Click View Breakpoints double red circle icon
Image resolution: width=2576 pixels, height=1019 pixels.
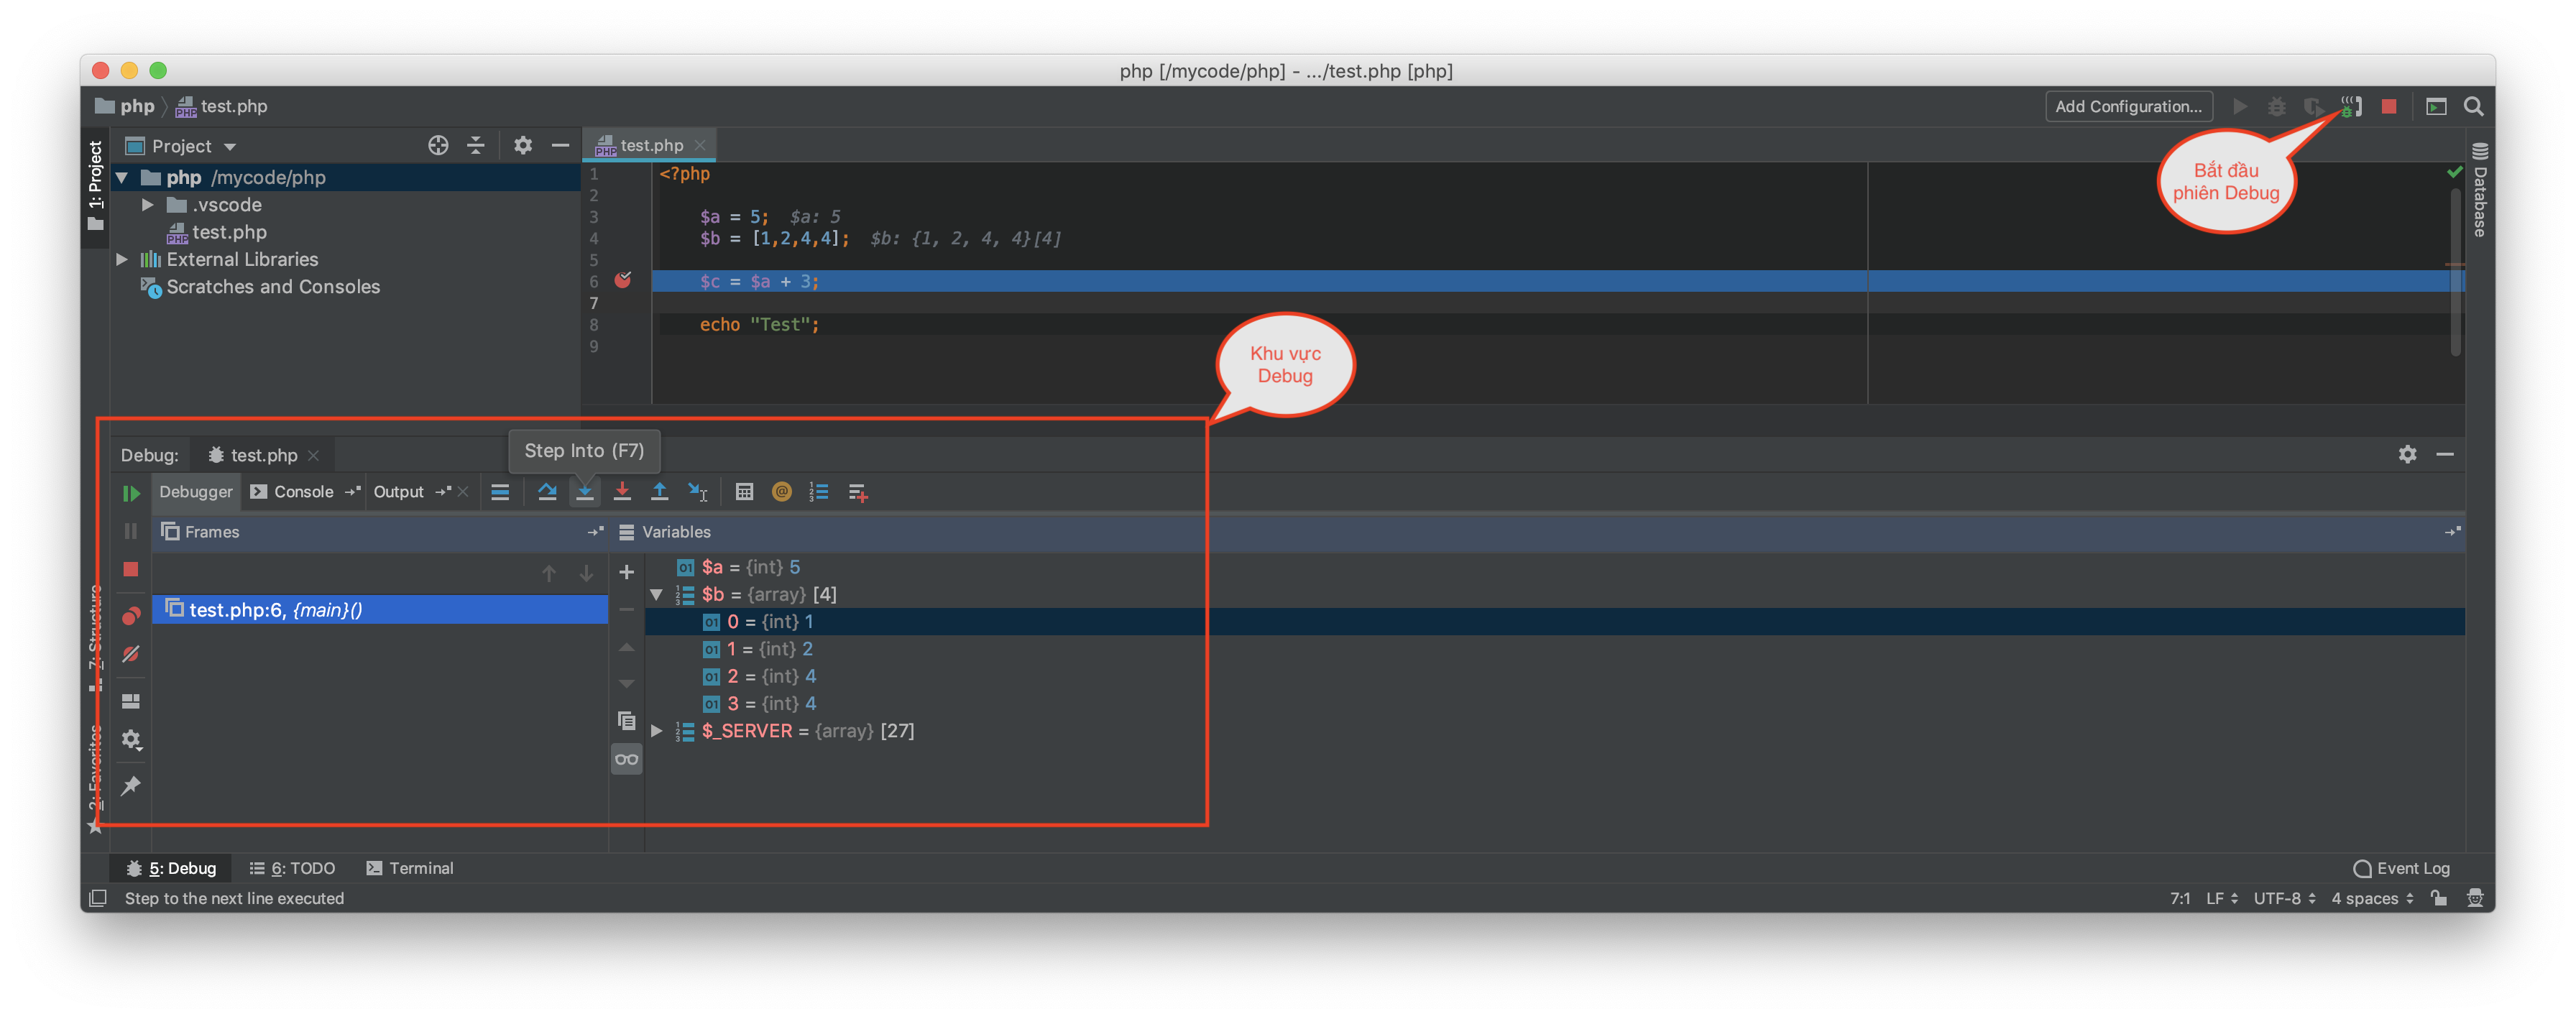[x=131, y=616]
